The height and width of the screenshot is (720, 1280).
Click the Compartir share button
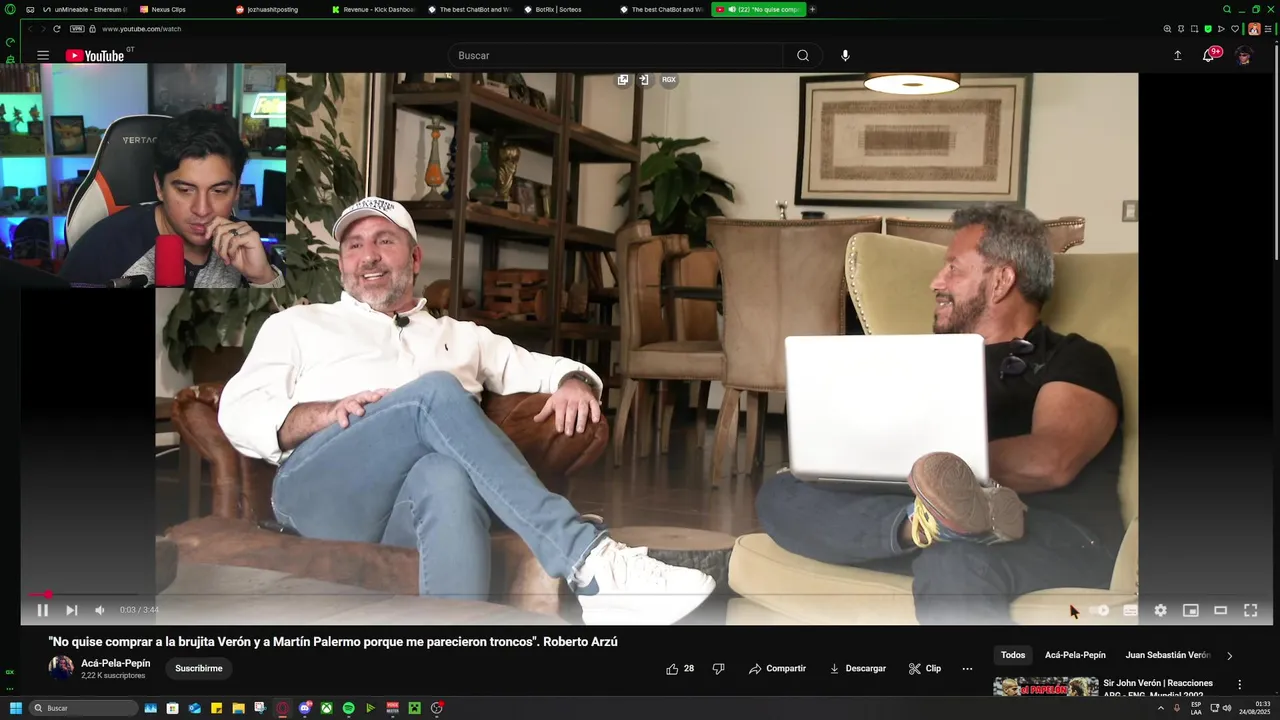pyautogui.click(x=777, y=669)
